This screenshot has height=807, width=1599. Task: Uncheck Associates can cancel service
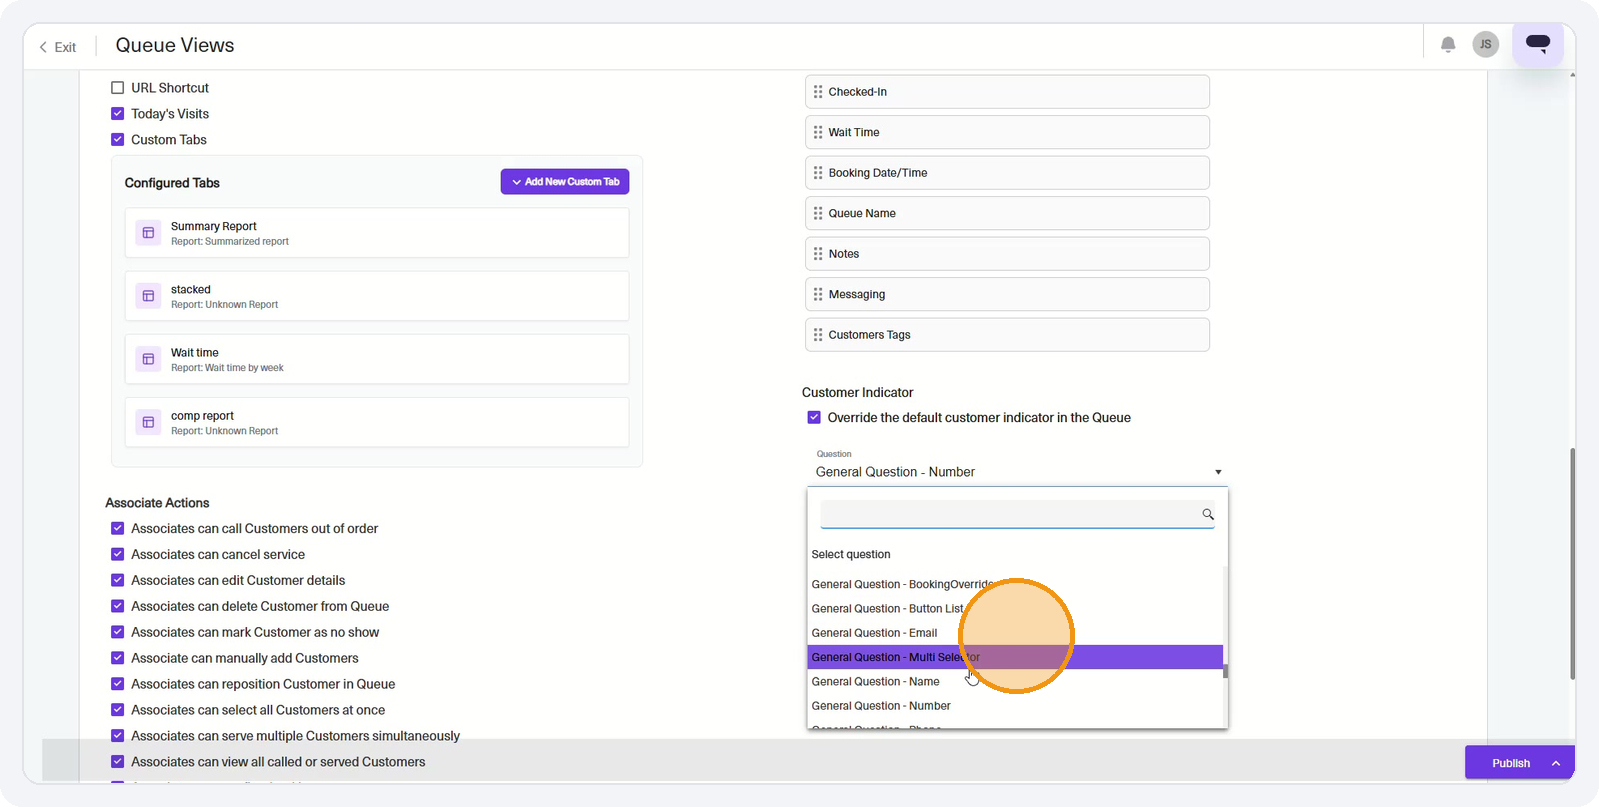[118, 554]
